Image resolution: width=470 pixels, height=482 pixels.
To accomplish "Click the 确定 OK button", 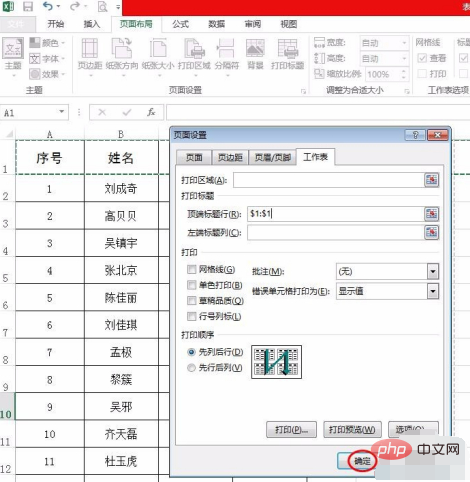I will pos(362,461).
